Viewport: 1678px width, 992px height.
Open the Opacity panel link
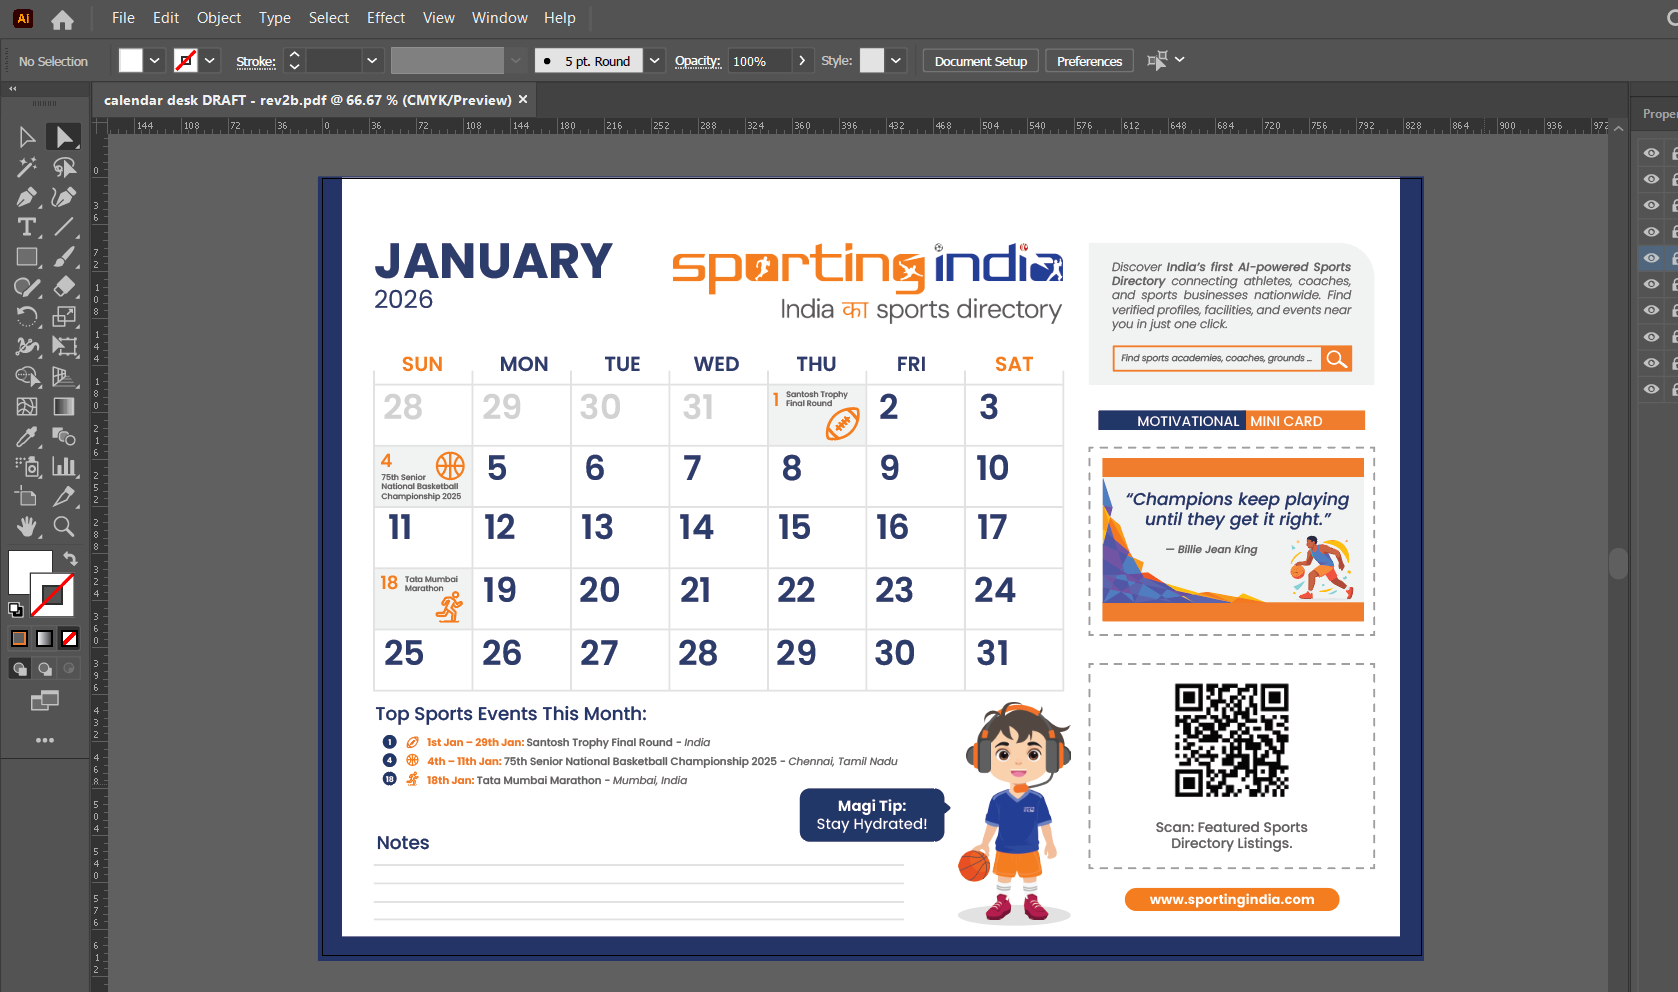[x=698, y=61]
